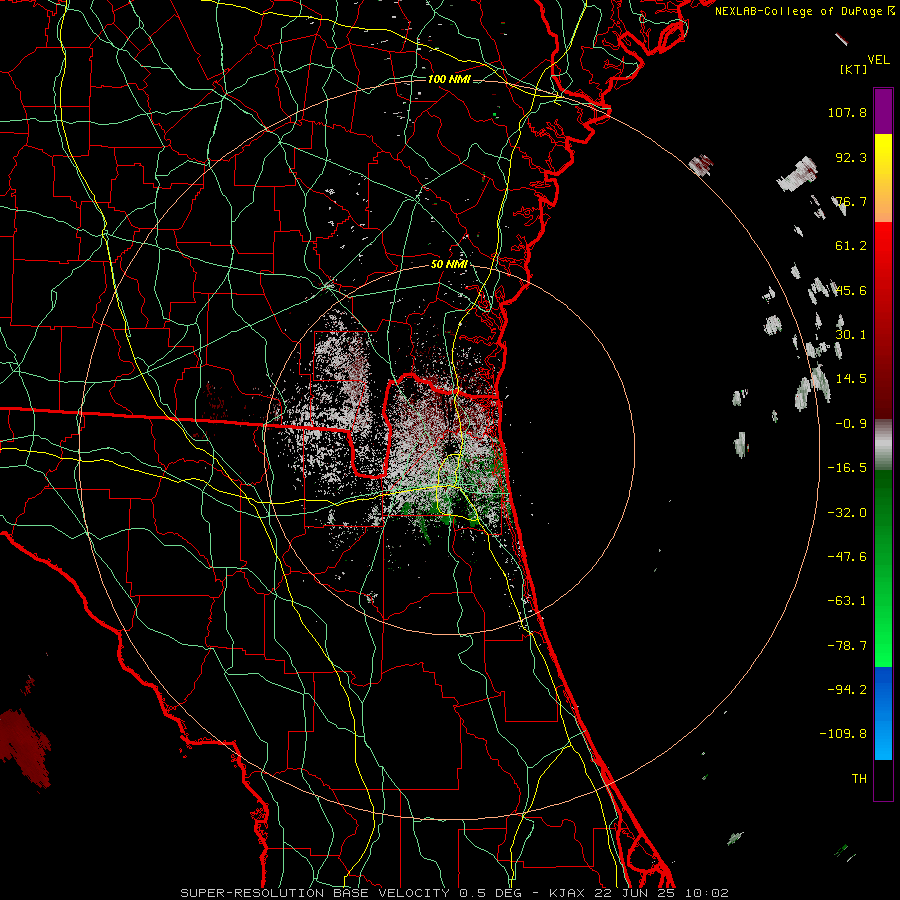900x900 pixels.
Task: Click the 107.8 legend value
Action: pyautogui.click(x=847, y=112)
